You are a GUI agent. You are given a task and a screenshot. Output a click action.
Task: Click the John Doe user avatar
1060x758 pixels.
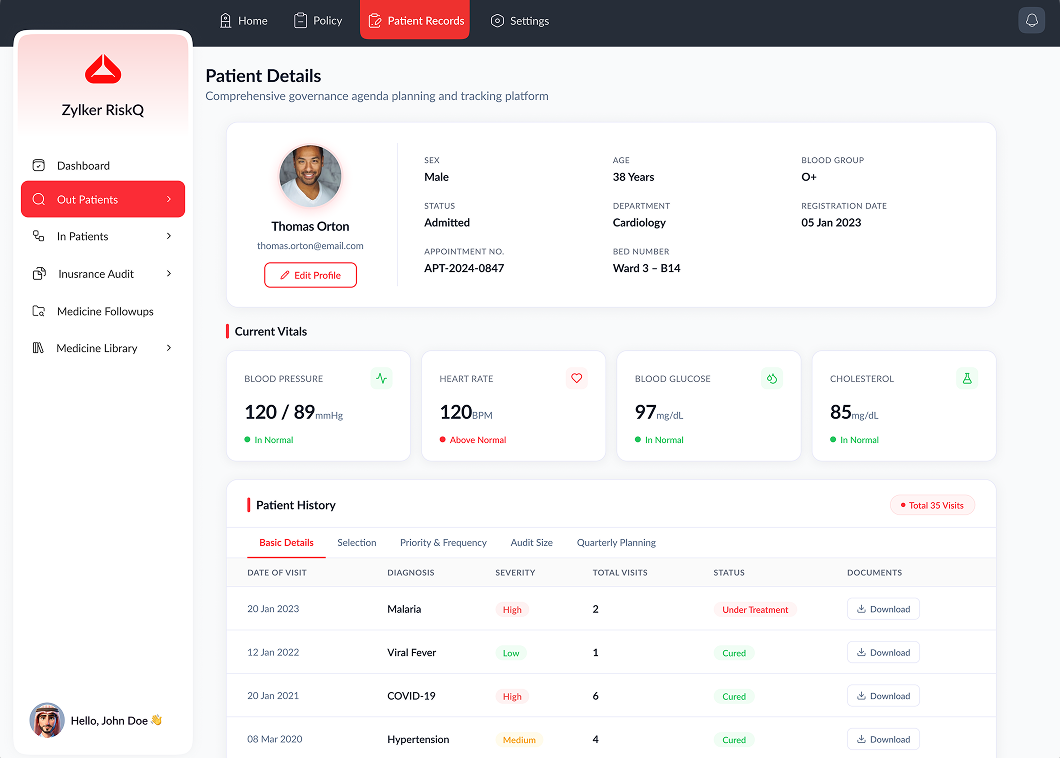47,720
